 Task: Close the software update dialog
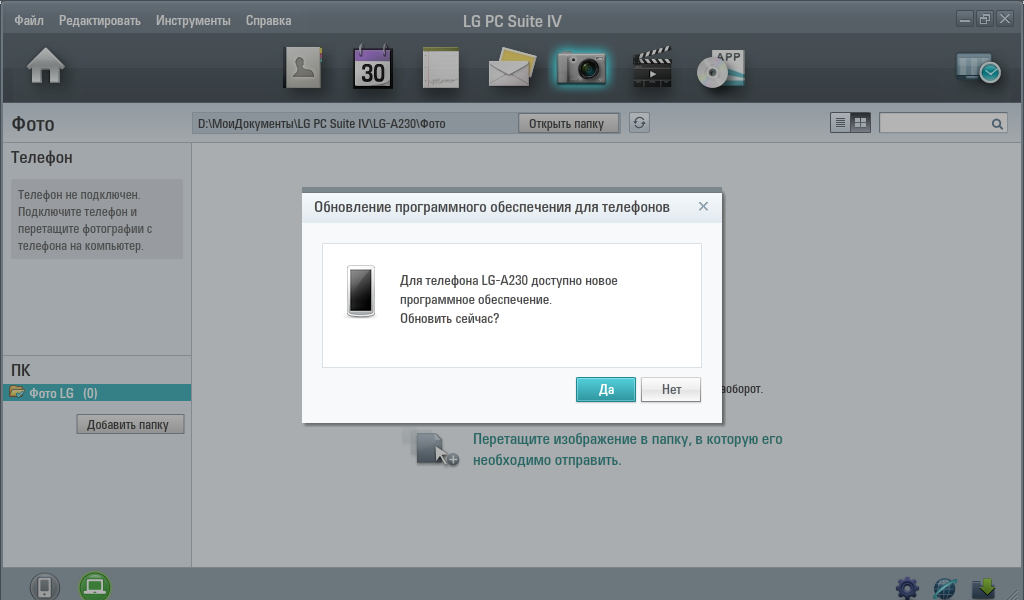pos(703,206)
